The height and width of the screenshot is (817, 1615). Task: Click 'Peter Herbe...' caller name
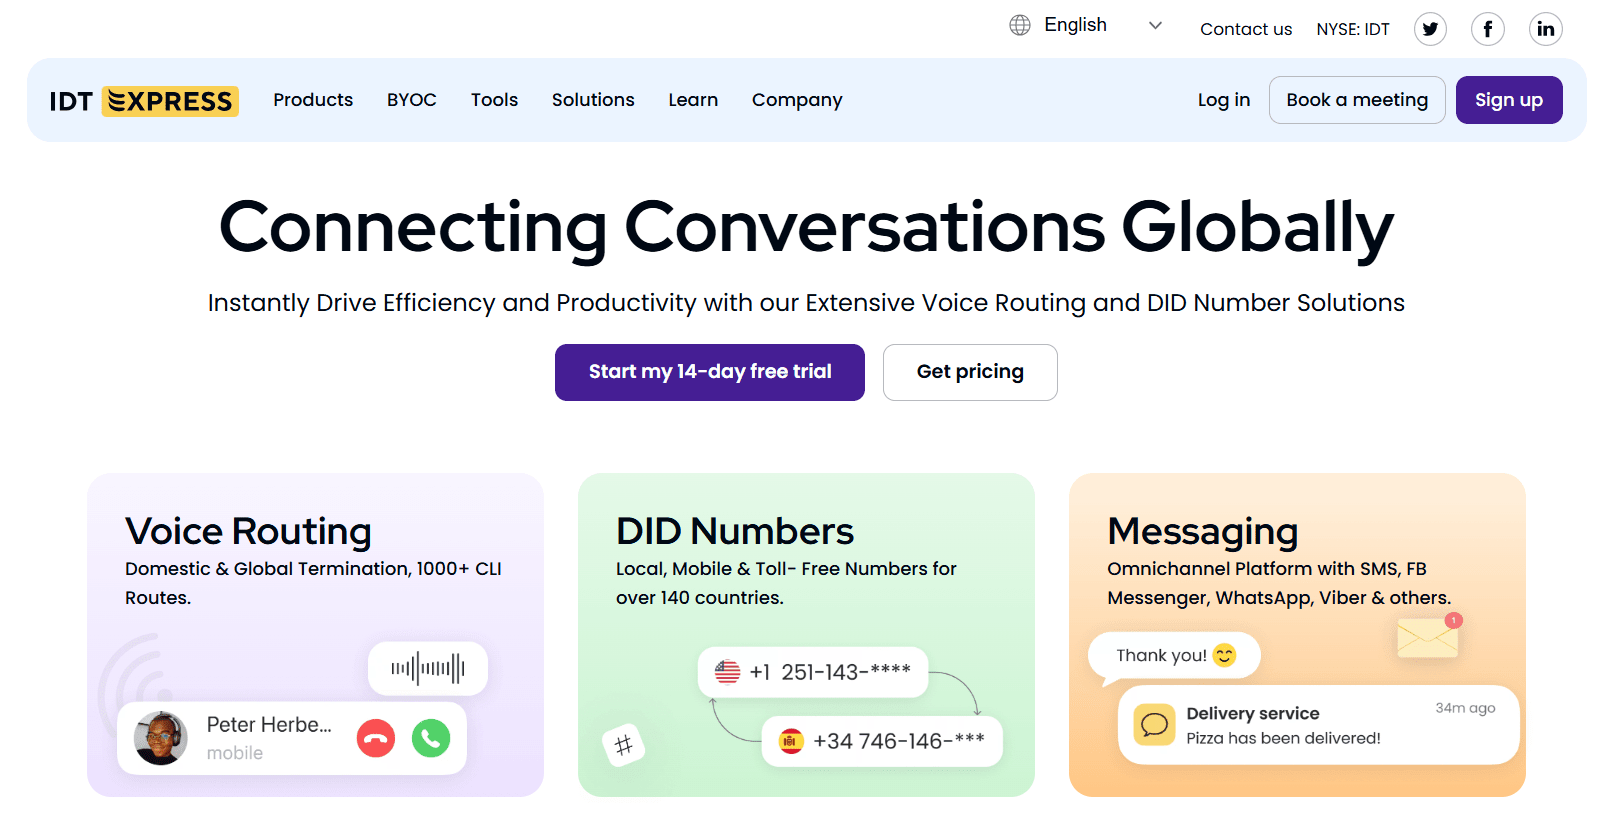(269, 725)
